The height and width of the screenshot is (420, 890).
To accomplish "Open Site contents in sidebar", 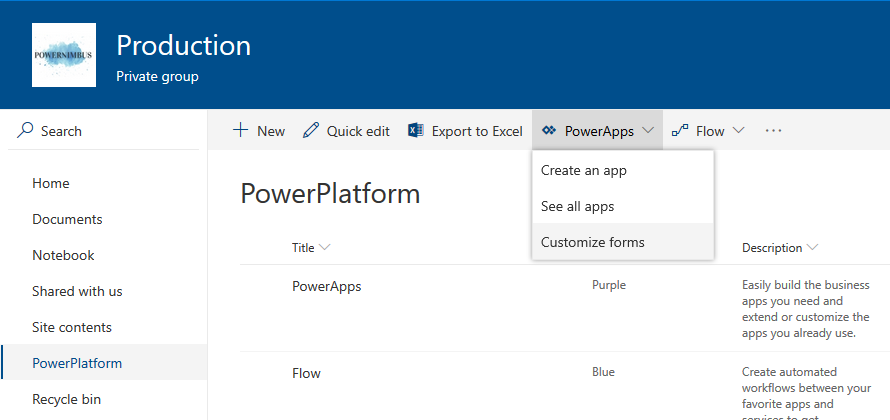I will (x=72, y=327).
